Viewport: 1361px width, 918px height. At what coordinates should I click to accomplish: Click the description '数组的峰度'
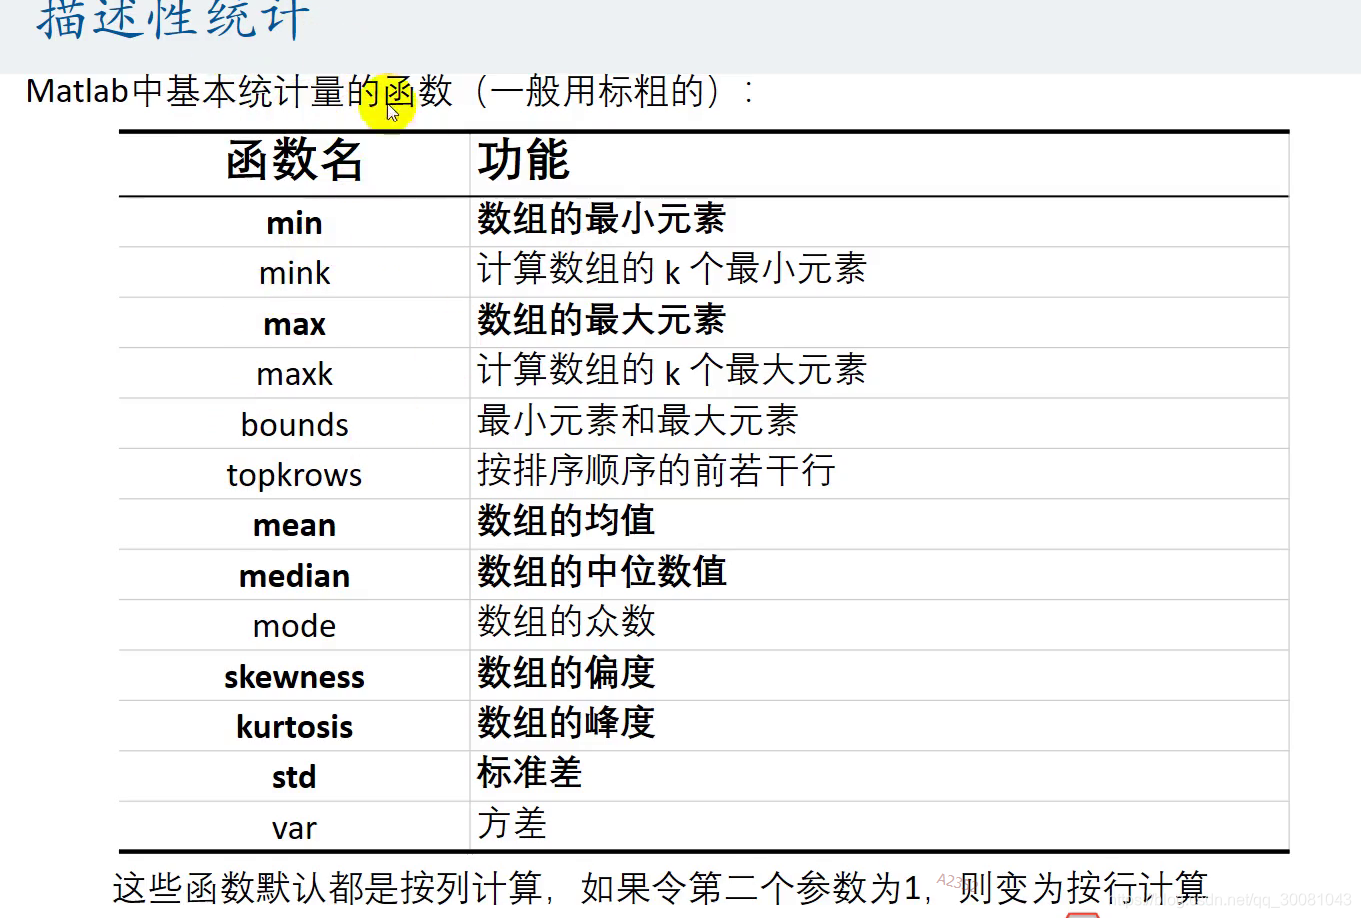pos(566,722)
